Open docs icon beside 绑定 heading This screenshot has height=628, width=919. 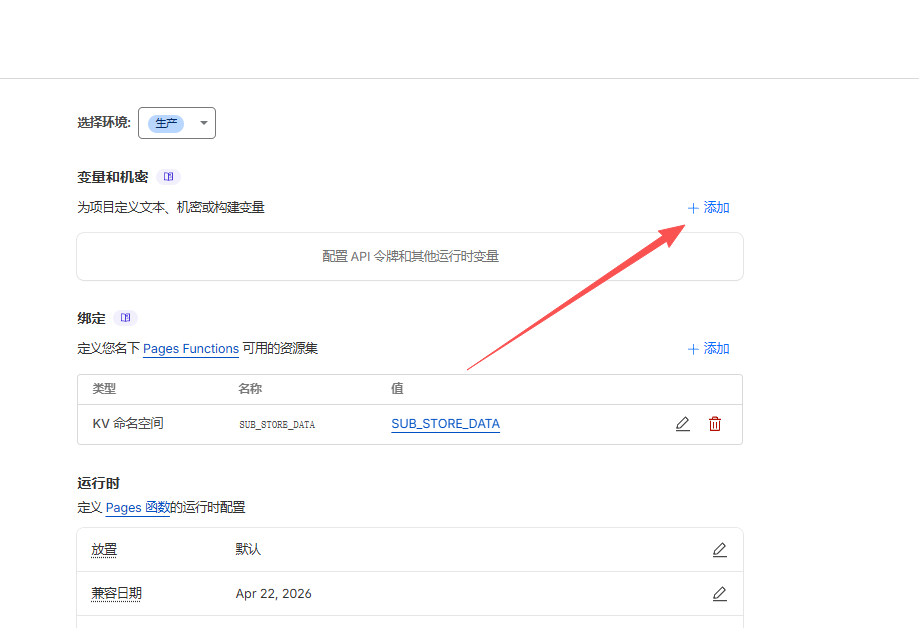[x=125, y=318]
